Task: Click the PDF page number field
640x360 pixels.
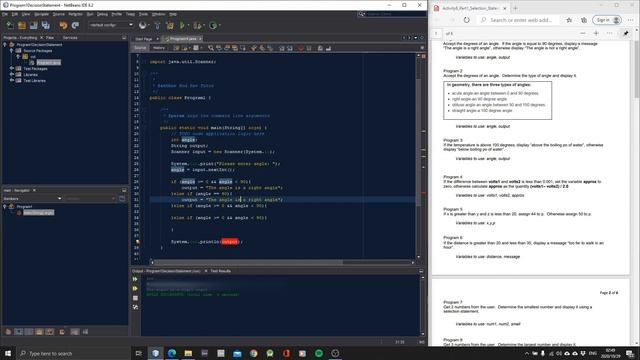Action: 436,33
